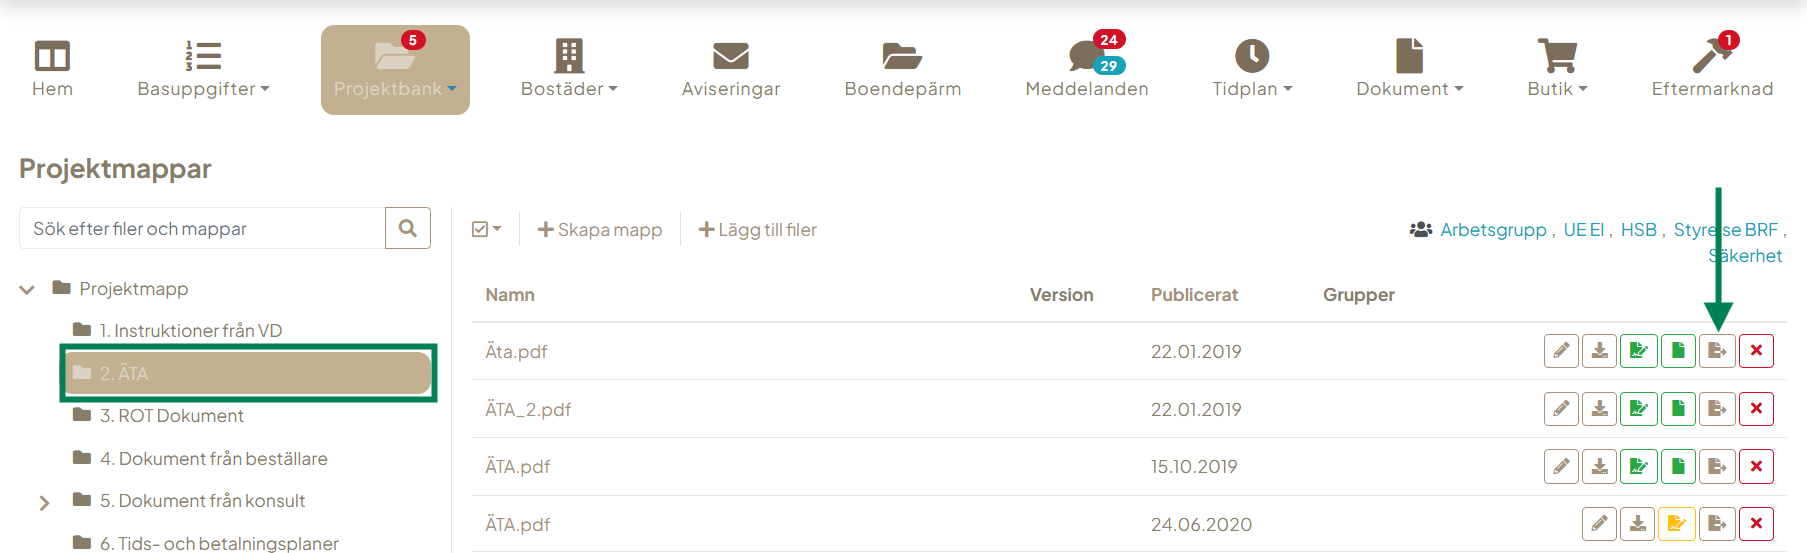Click the Lägg till filer button
The height and width of the screenshot is (553, 1807).
[x=757, y=230]
